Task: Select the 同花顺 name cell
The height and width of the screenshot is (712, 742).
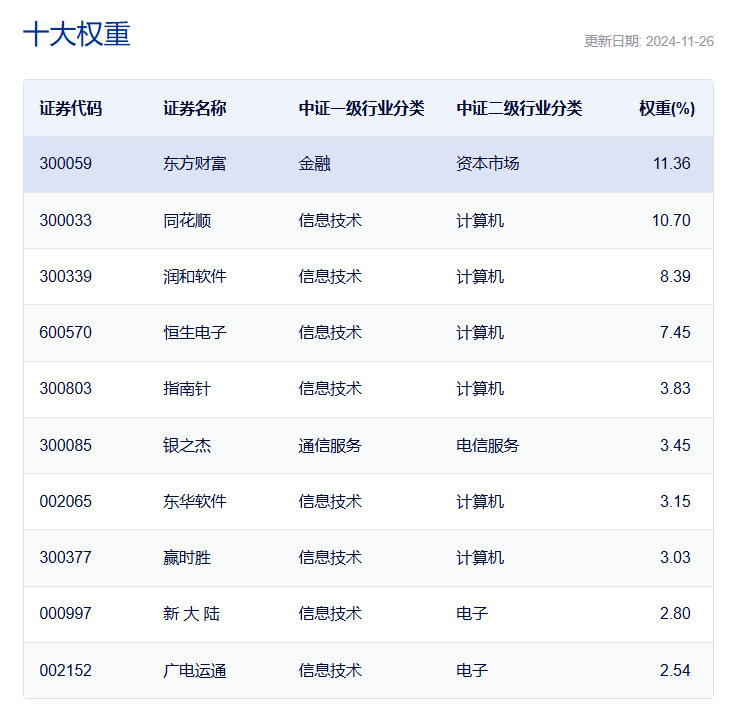Action: [187, 220]
